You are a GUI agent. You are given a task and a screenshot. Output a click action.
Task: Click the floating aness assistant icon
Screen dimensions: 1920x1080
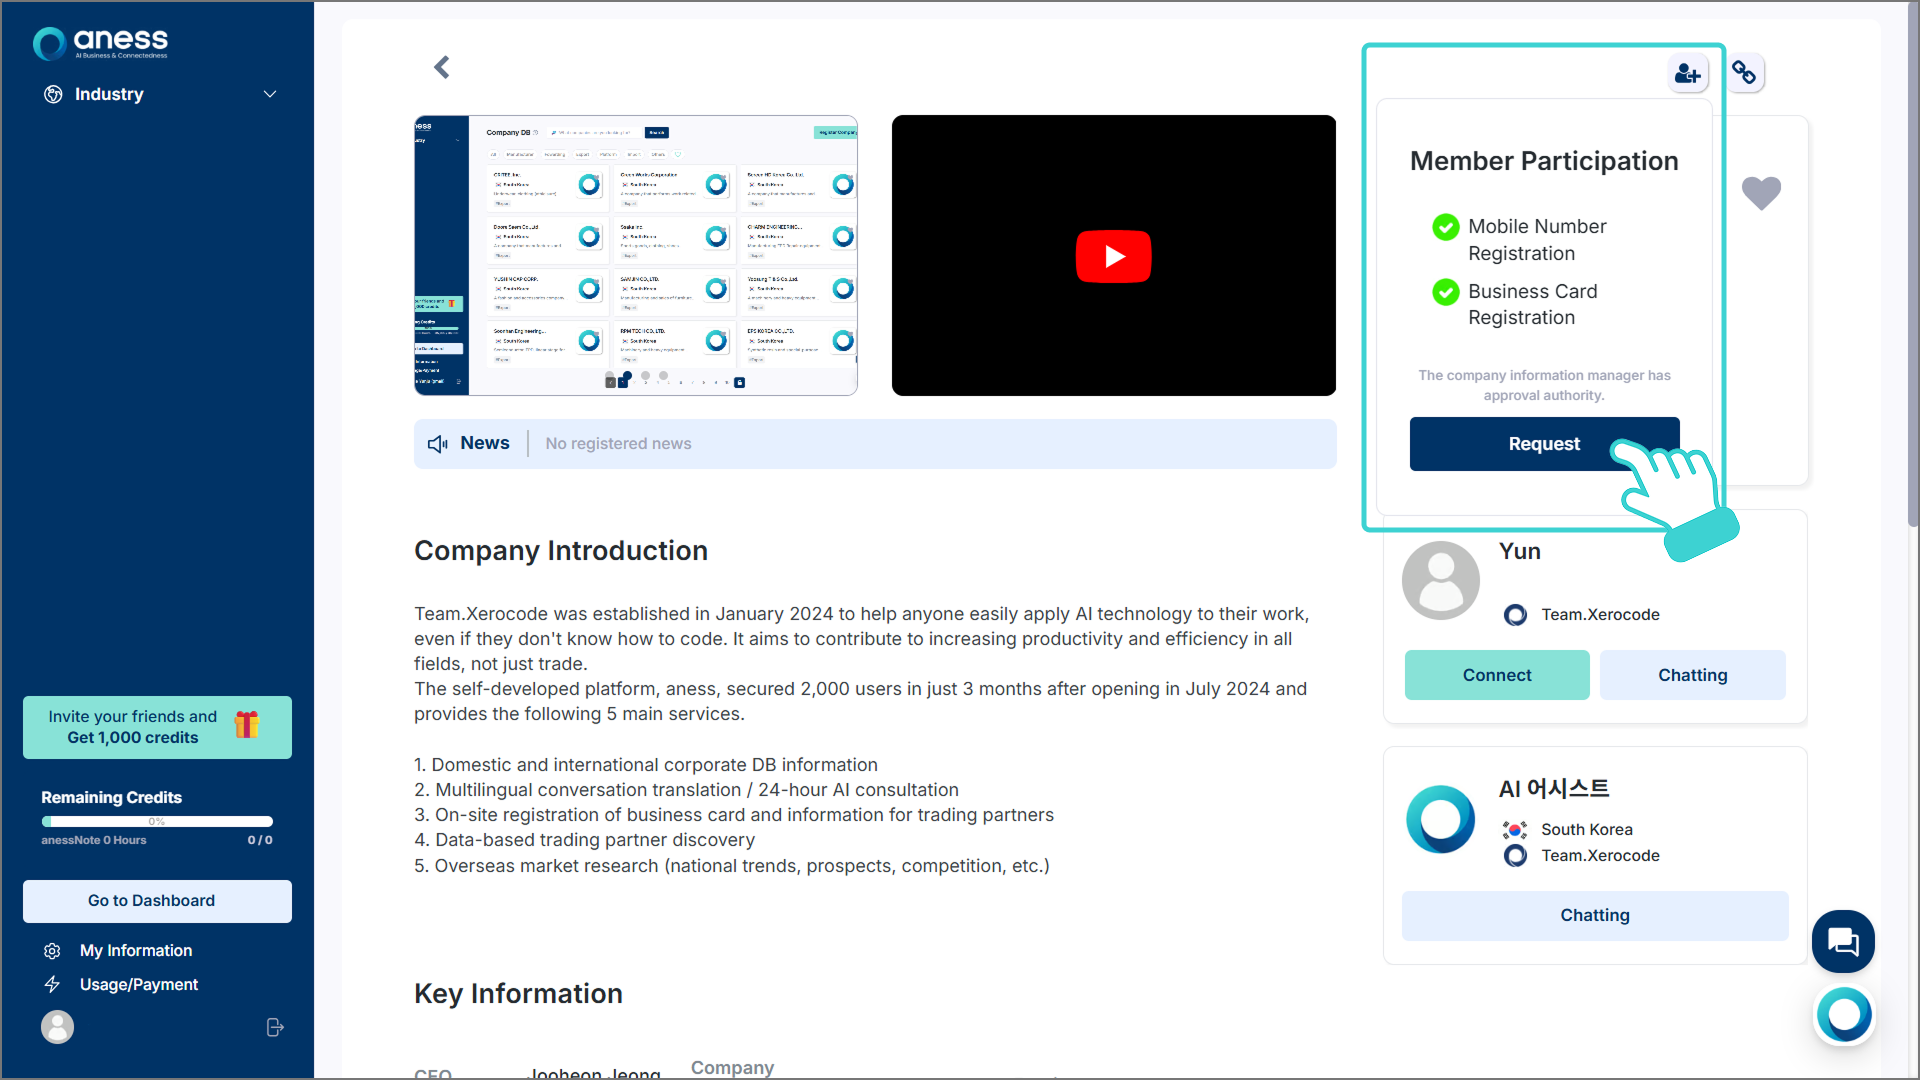coord(1844,1015)
